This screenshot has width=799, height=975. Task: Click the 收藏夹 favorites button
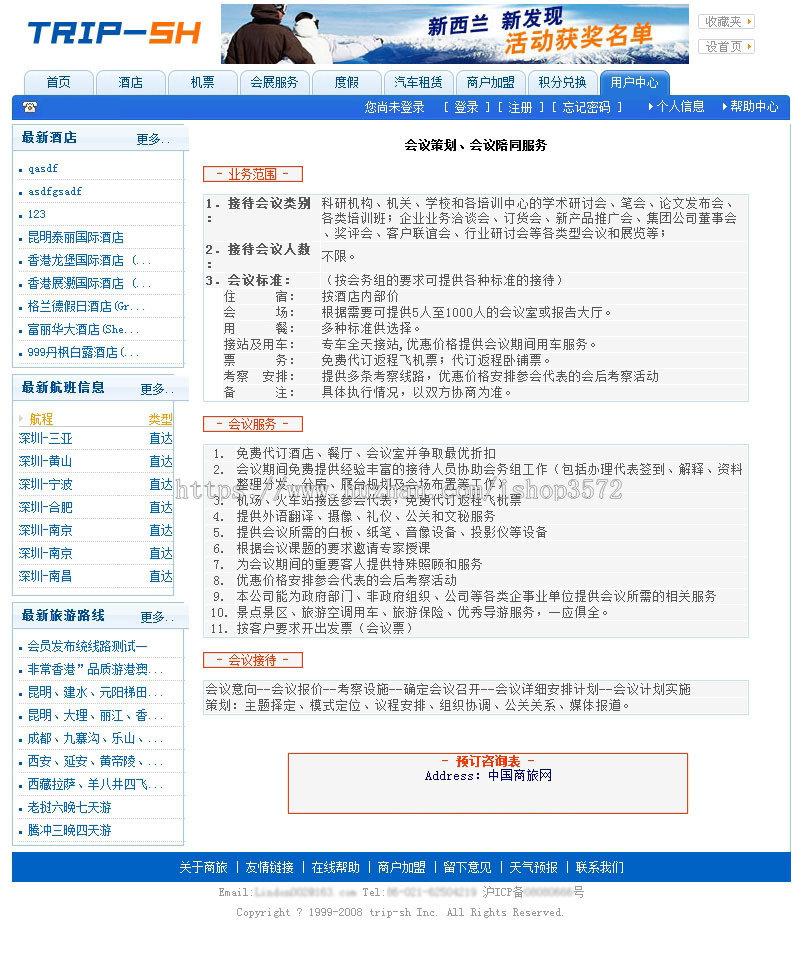(726, 22)
